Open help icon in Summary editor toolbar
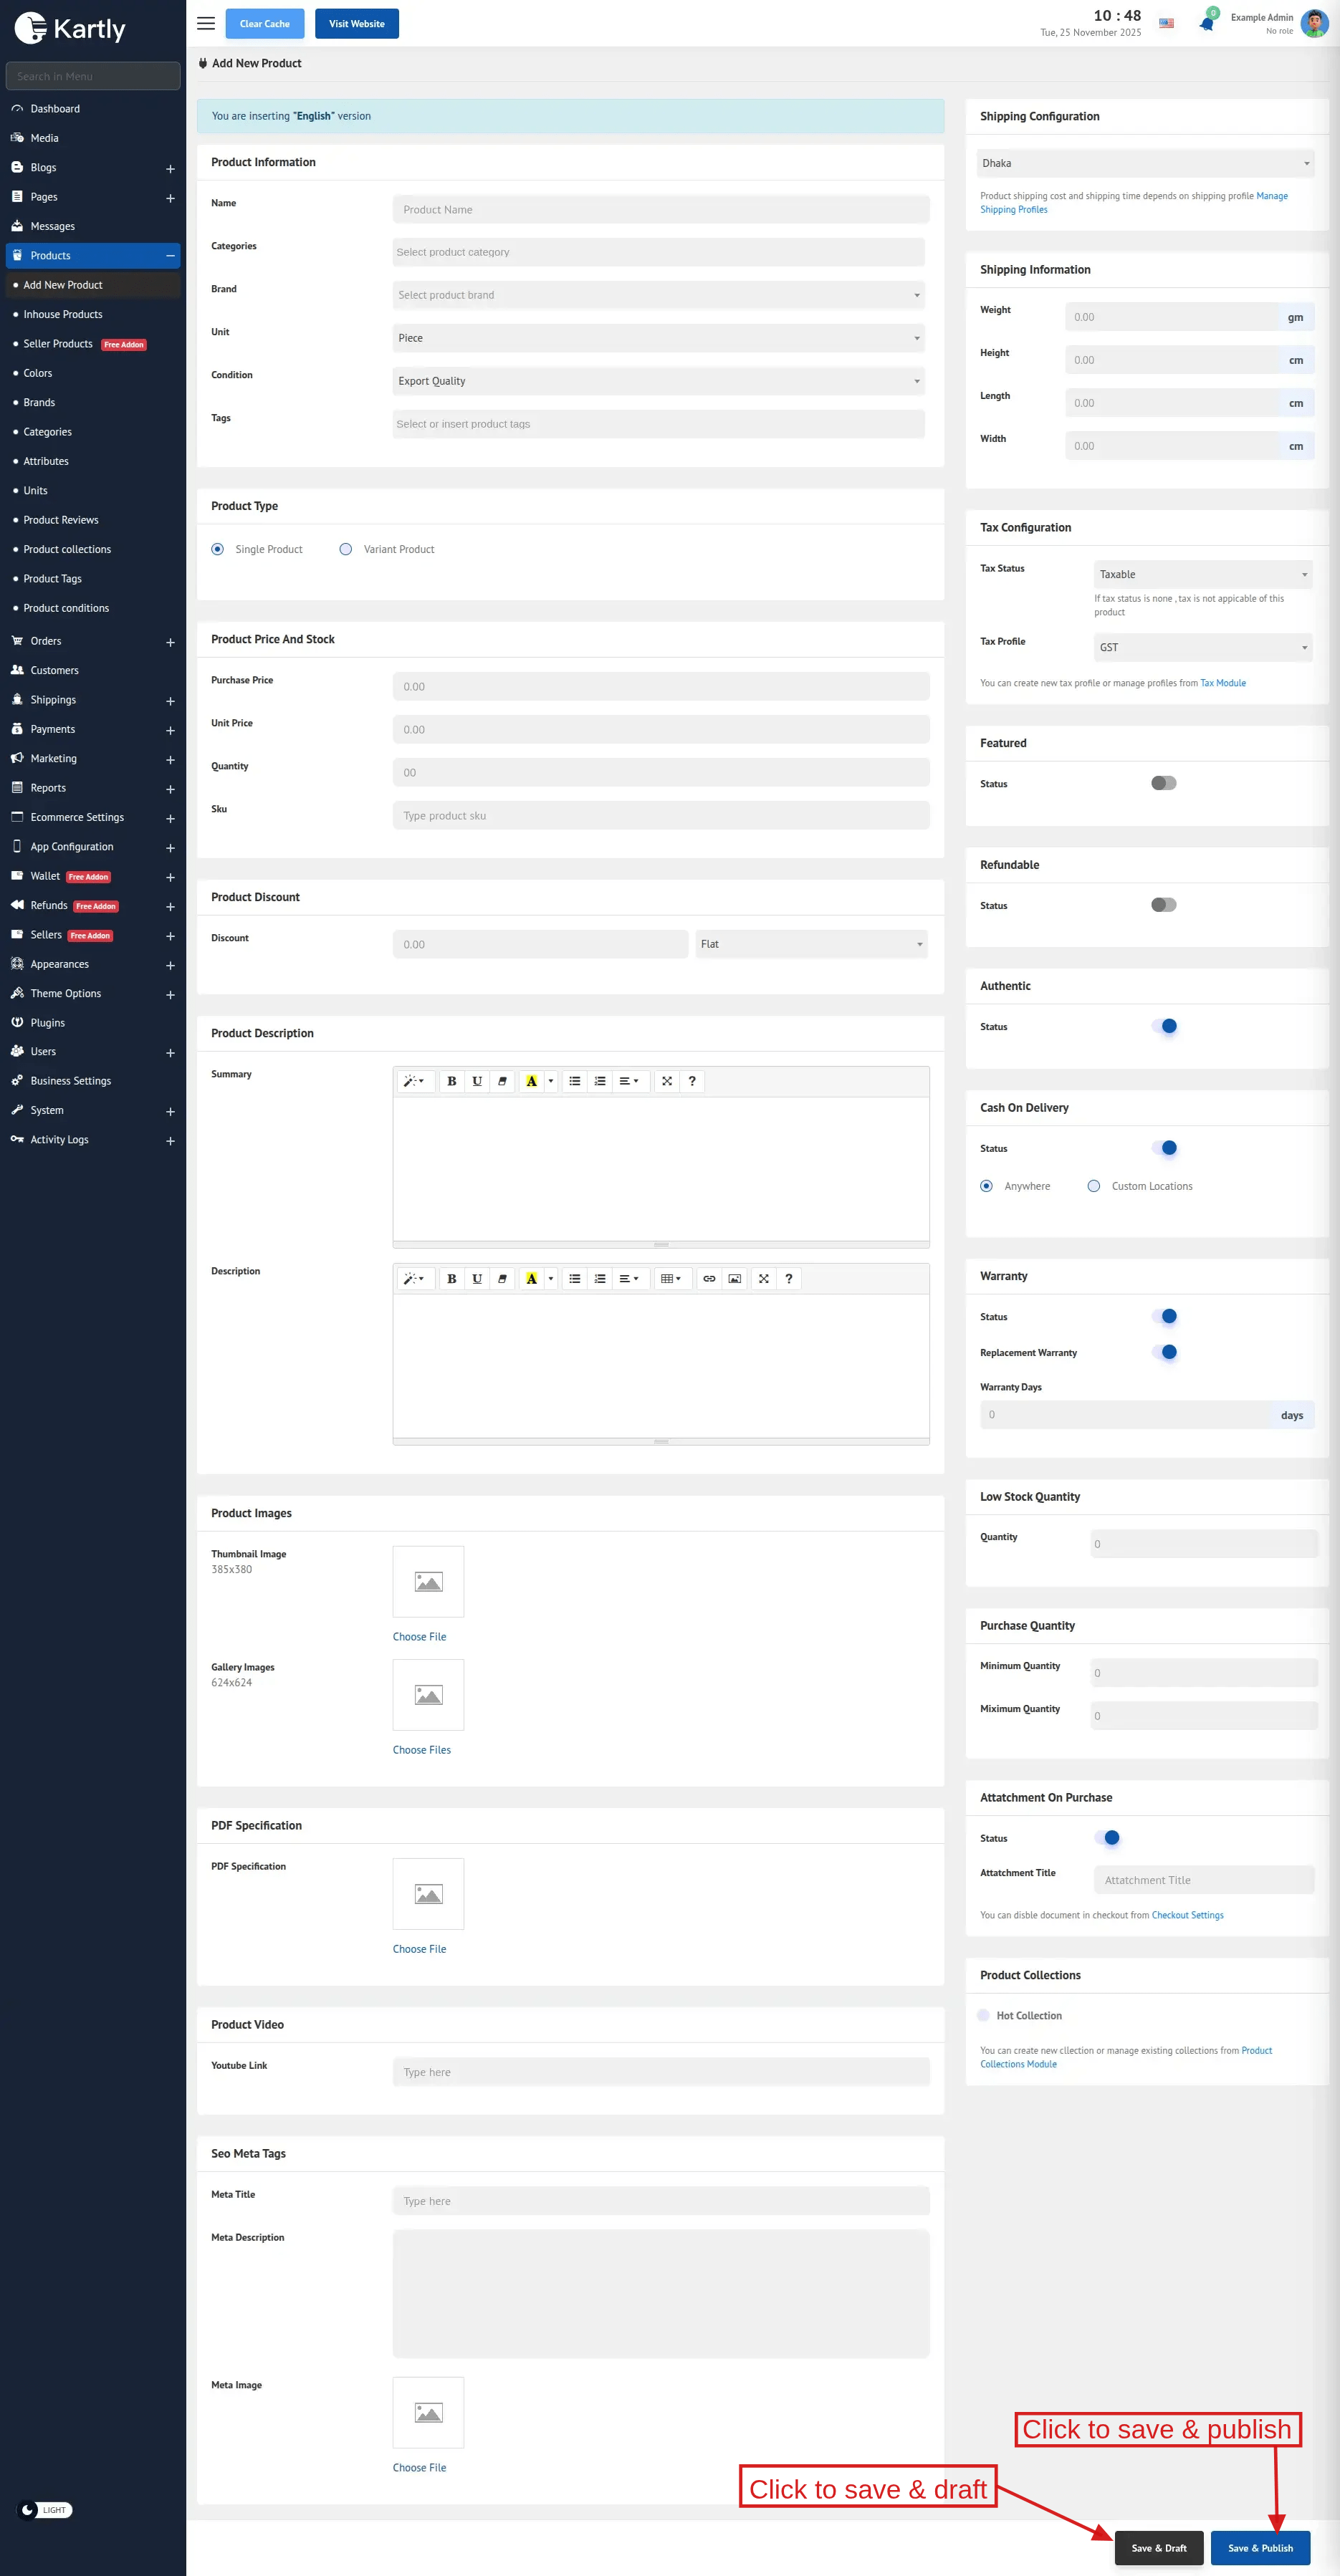1340x2576 pixels. [x=692, y=1081]
